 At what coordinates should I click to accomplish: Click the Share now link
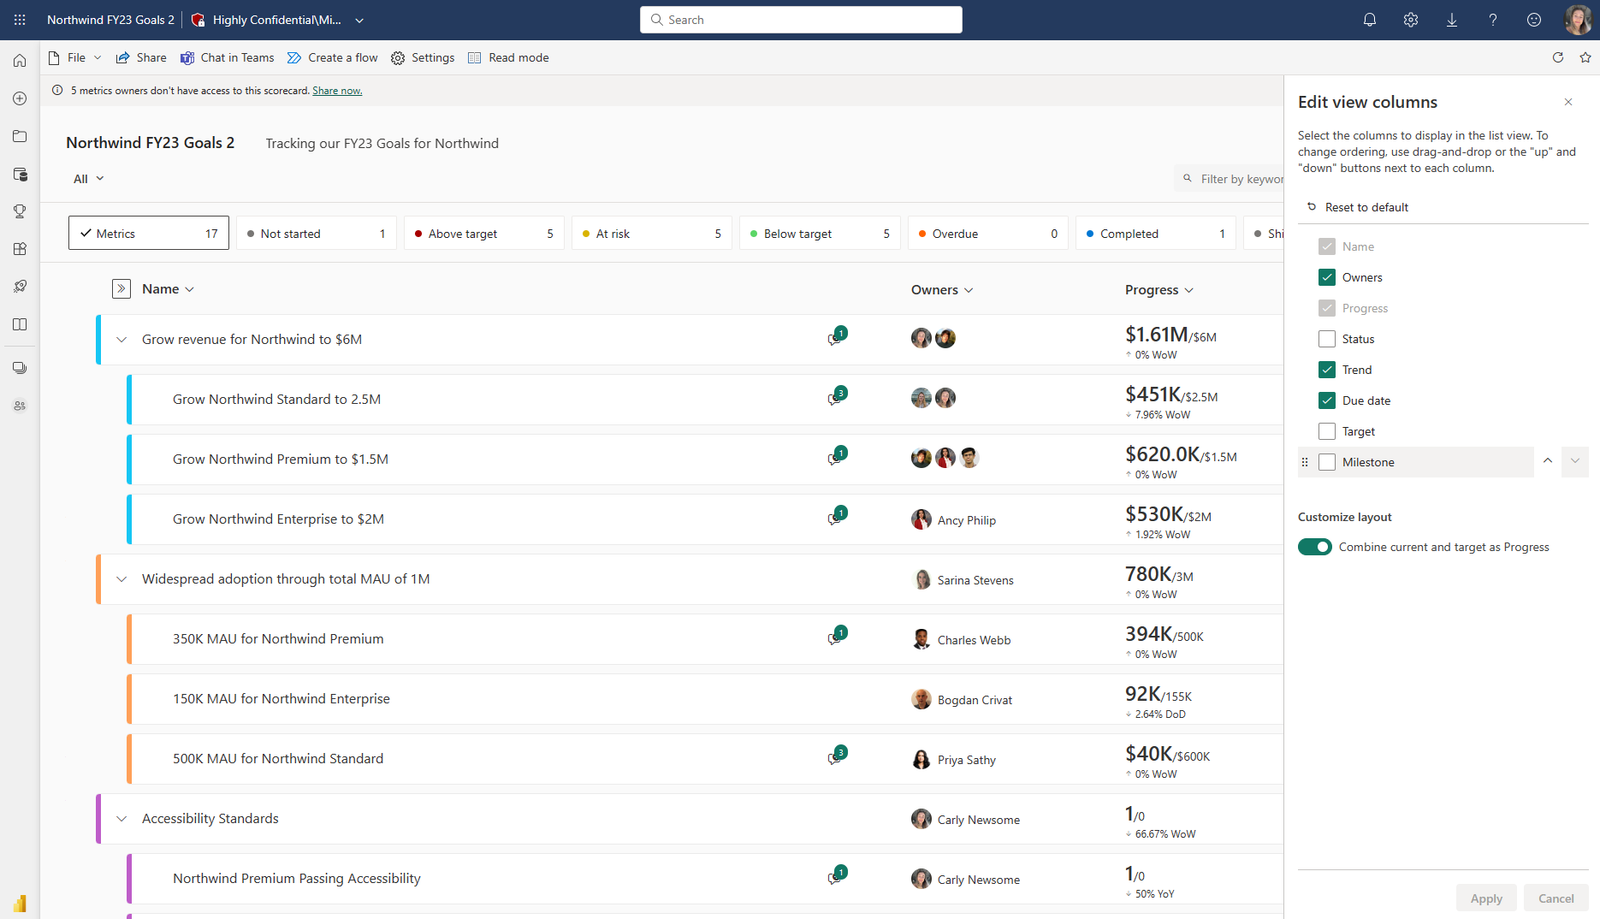[x=337, y=91]
